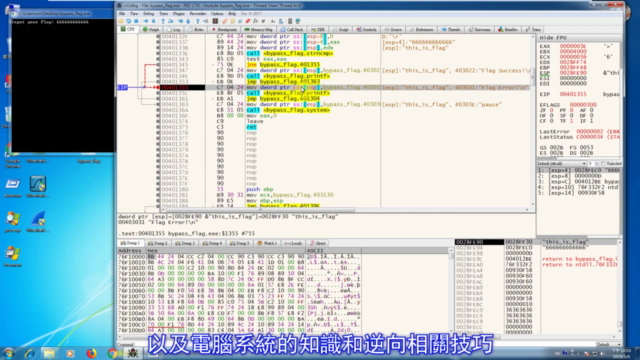Toggle the IF flag value
The height and width of the screenshot is (360, 640).
591,121
